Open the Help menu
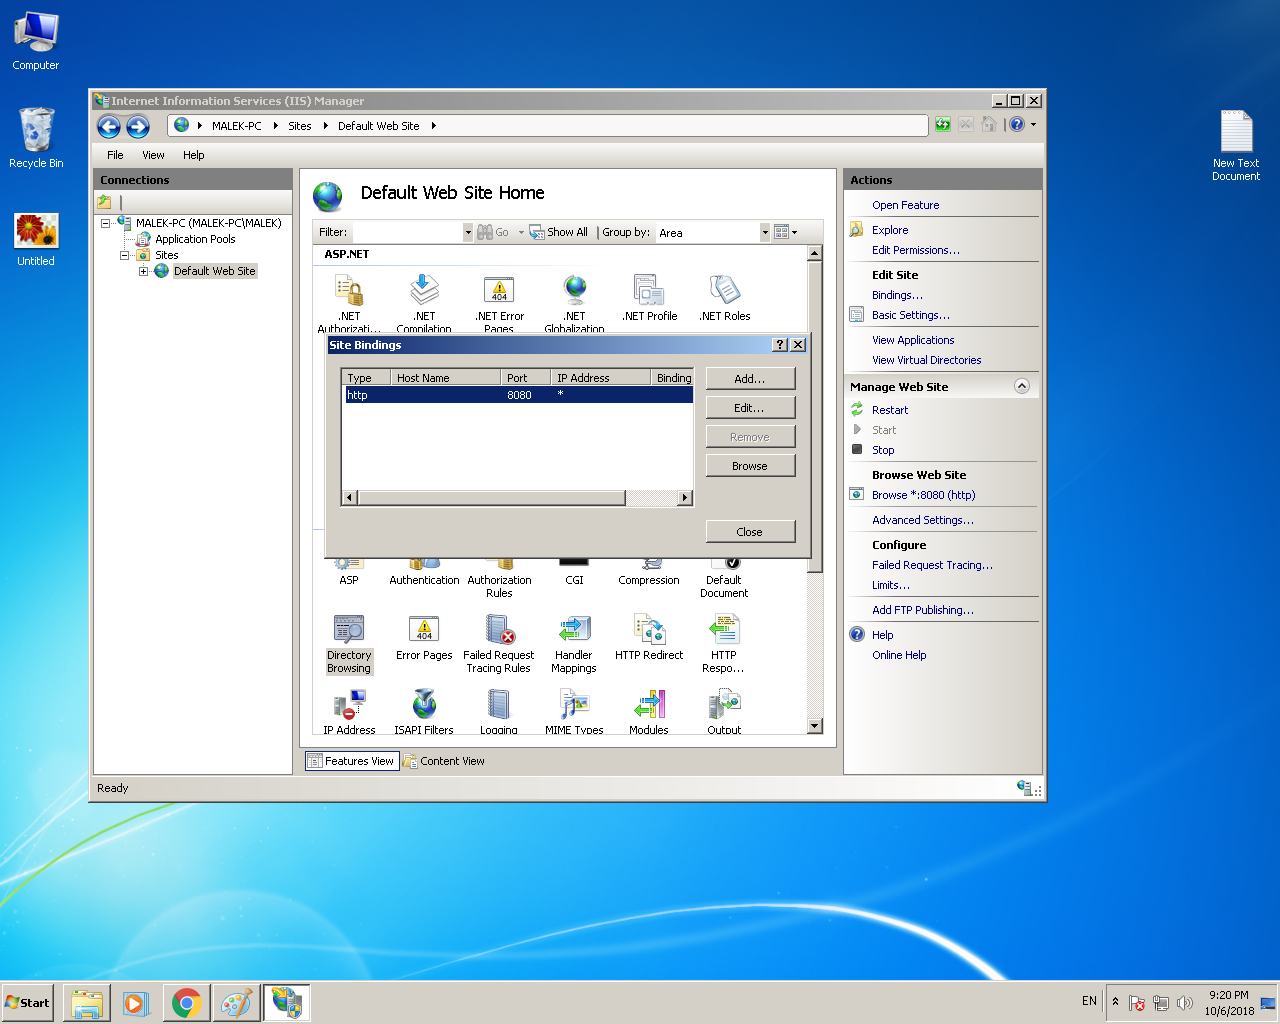The image size is (1280, 1024). (x=193, y=155)
